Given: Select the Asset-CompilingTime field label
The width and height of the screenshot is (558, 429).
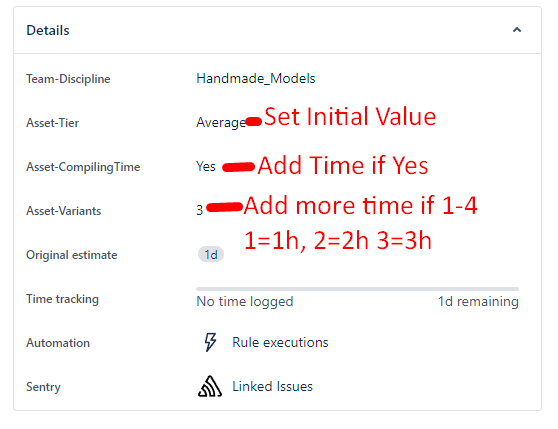Looking at the screenshot, I should click(83, 167).
